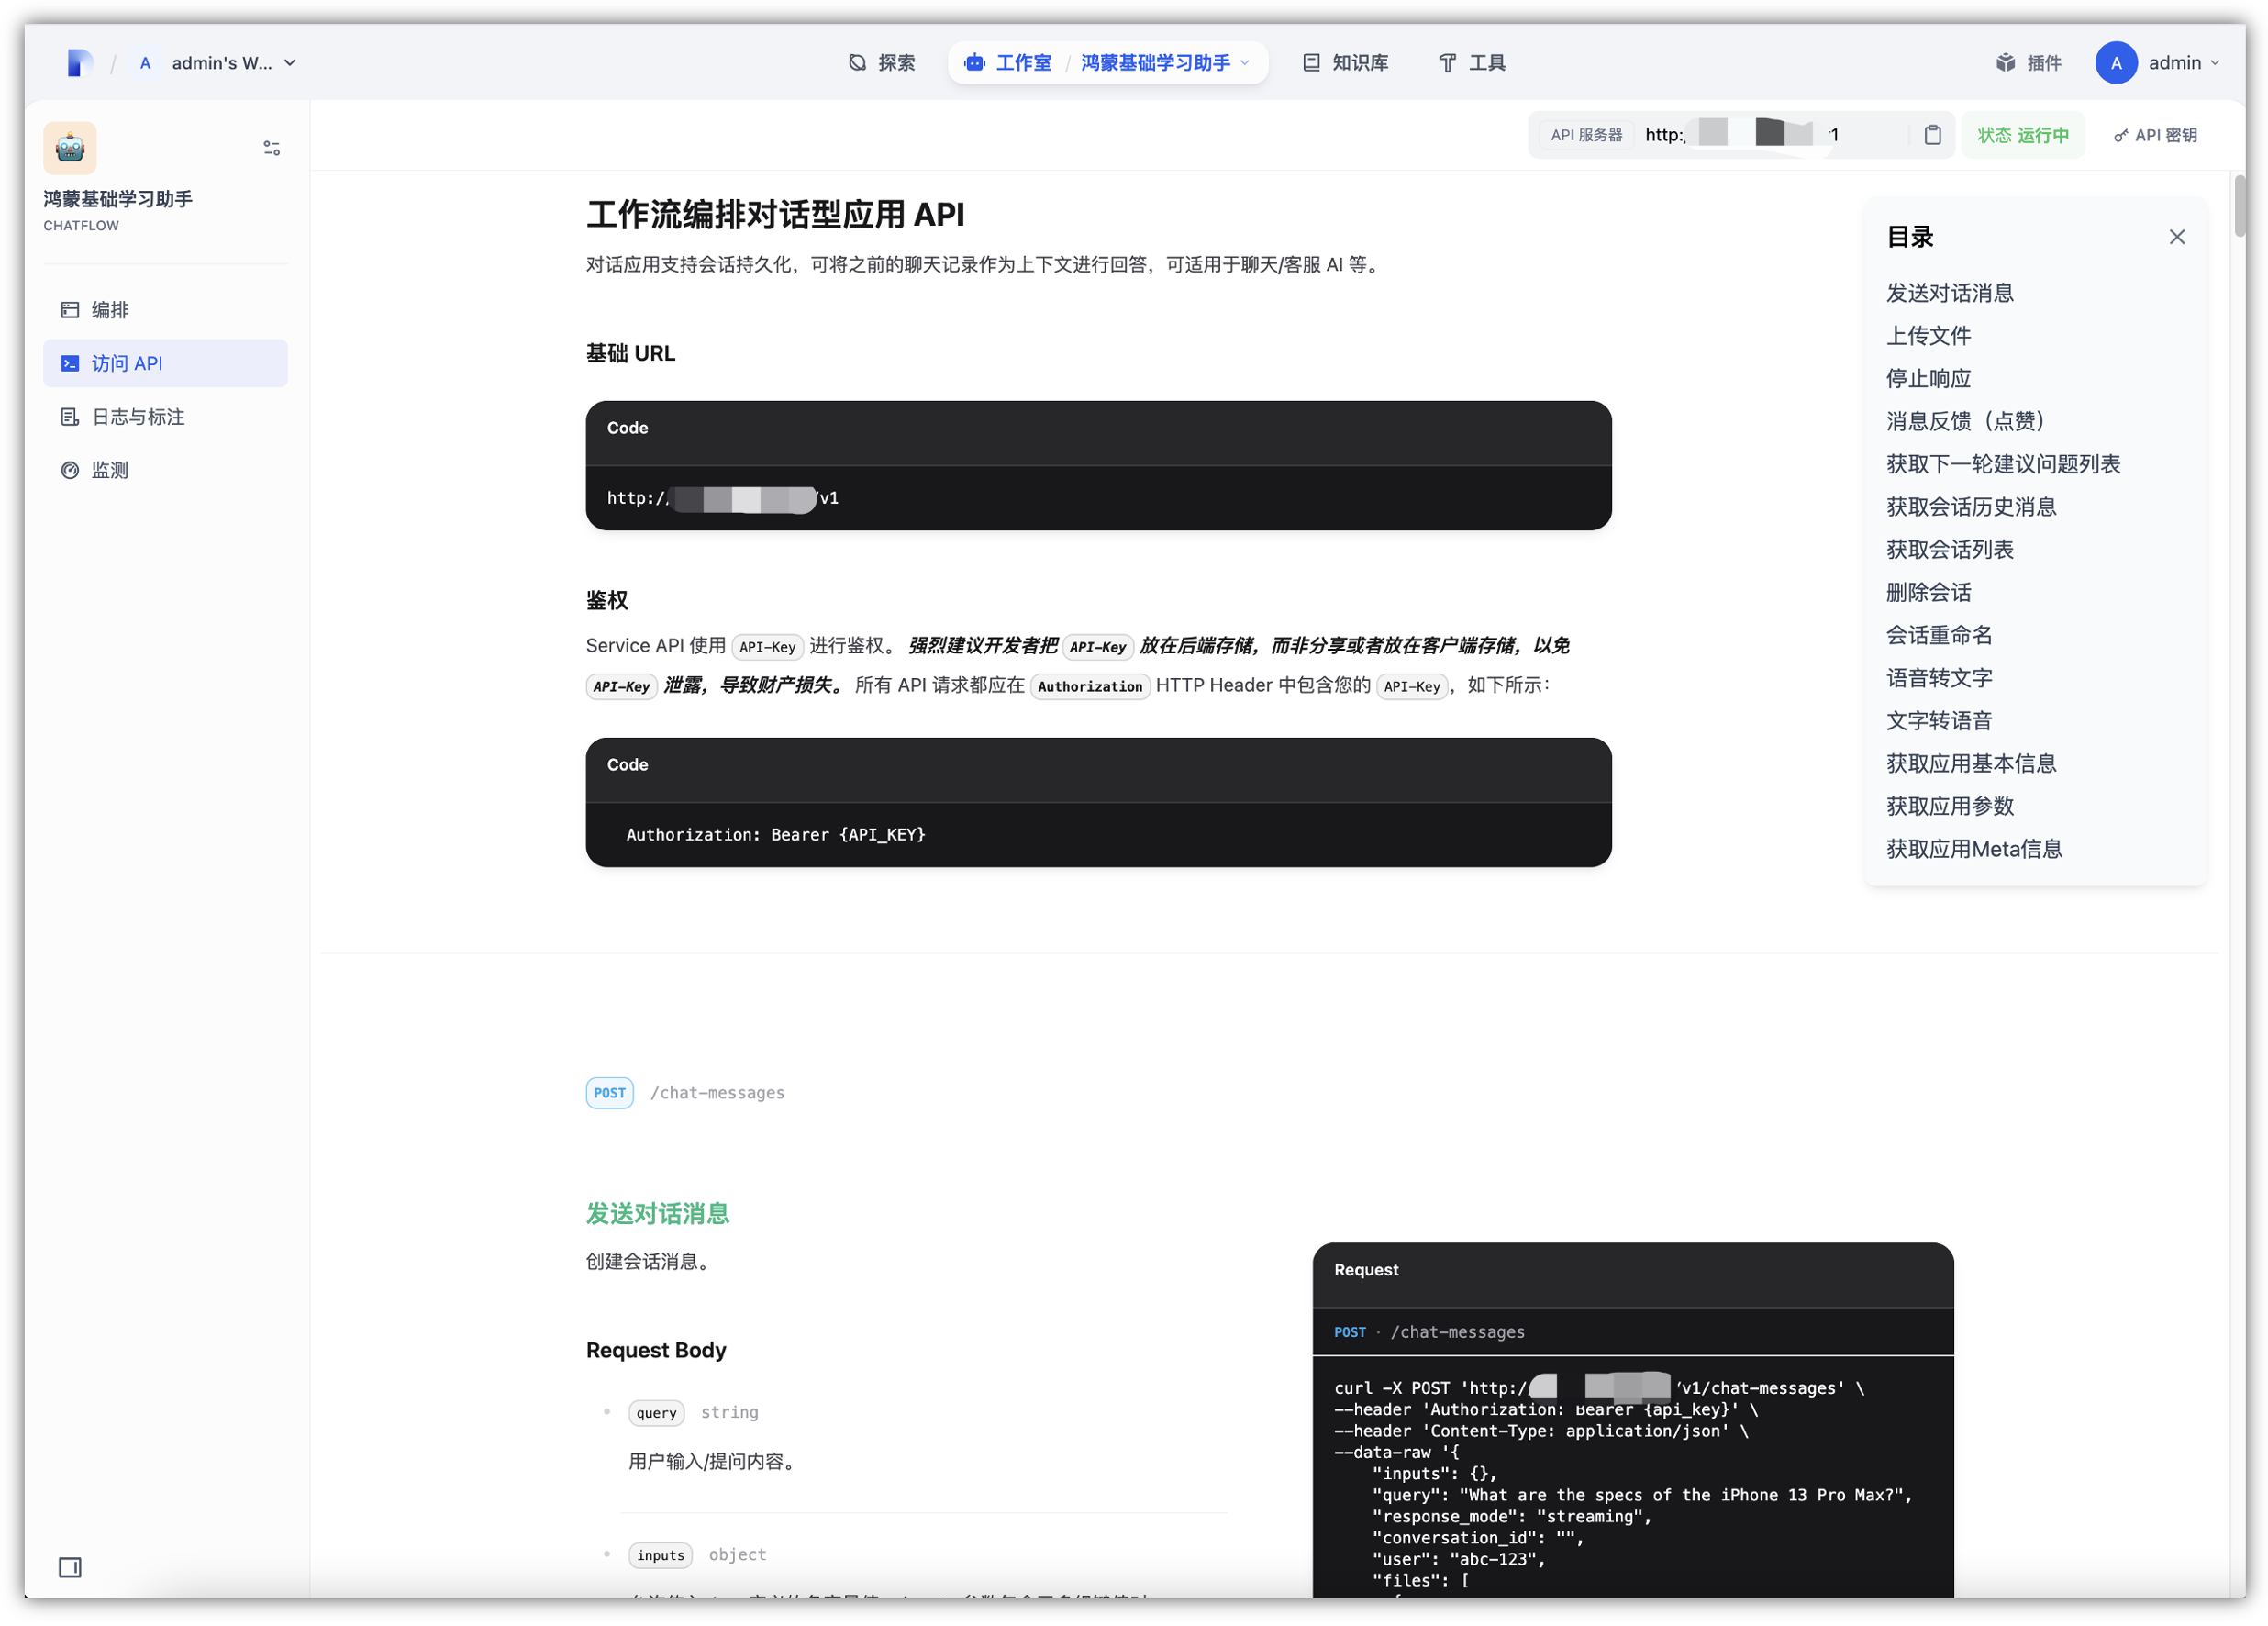Click the /chat-messages endpoint path text
Image resolution: width=2268 pixels, height=1626 pixels.
point(717,1093)
